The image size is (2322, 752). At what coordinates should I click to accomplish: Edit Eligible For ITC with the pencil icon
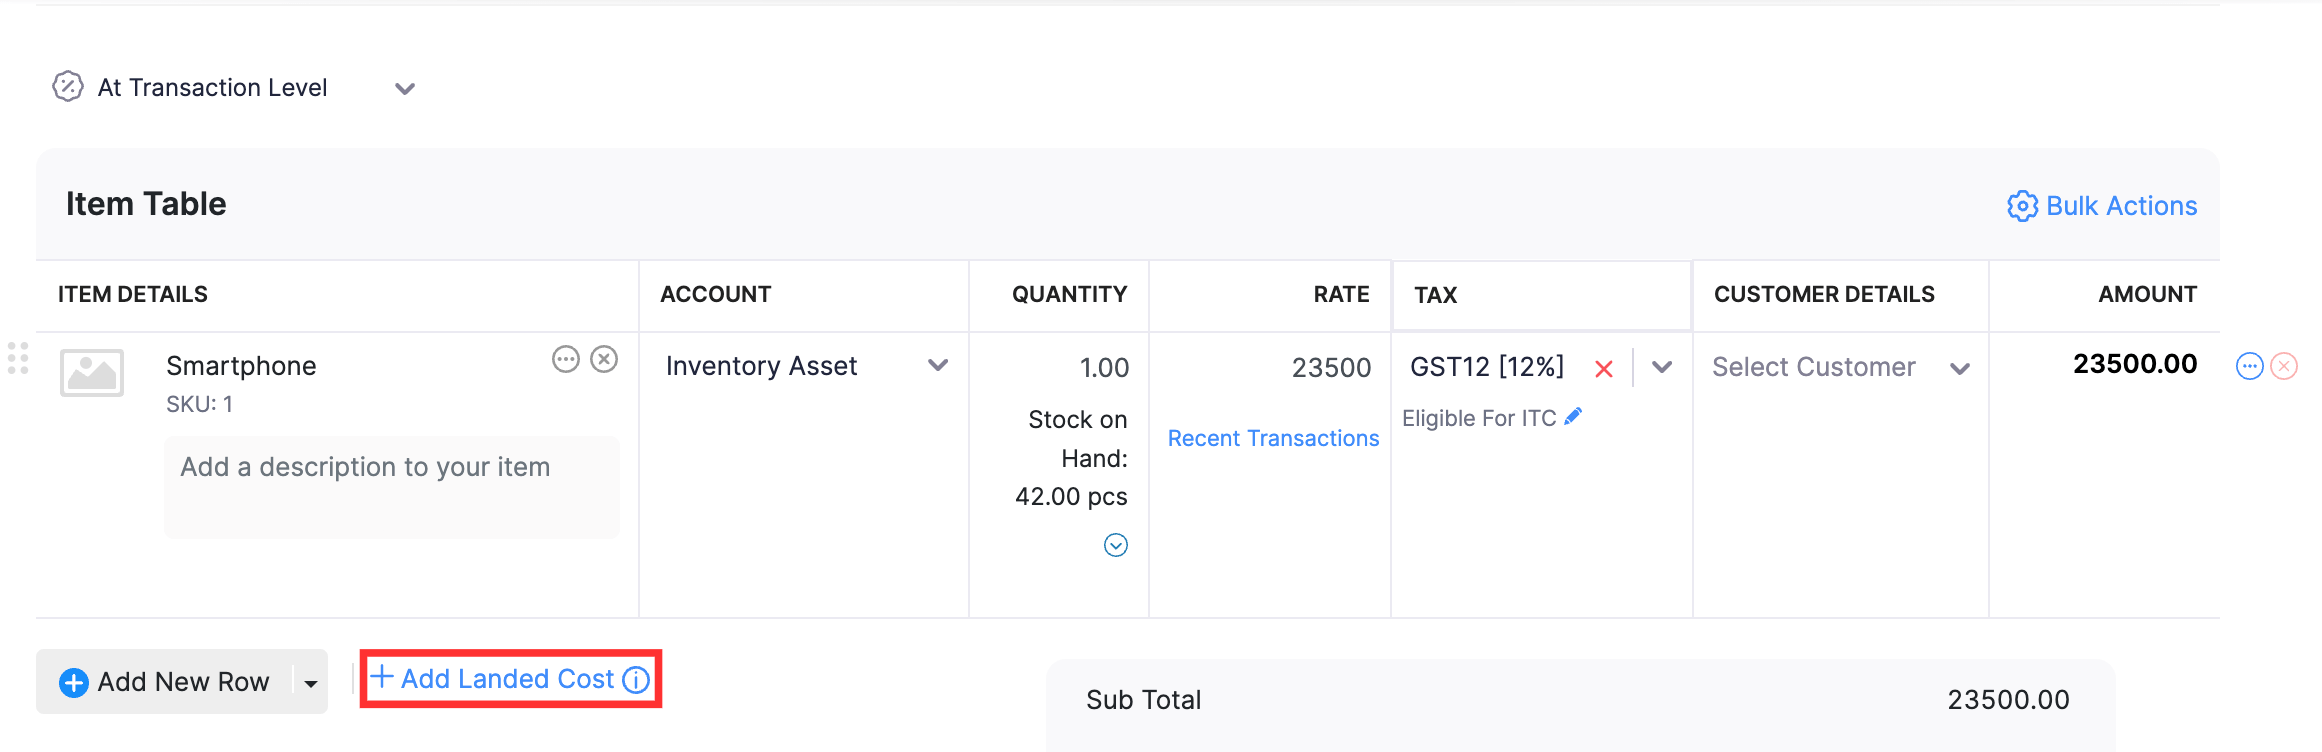tap(1573, 416)
